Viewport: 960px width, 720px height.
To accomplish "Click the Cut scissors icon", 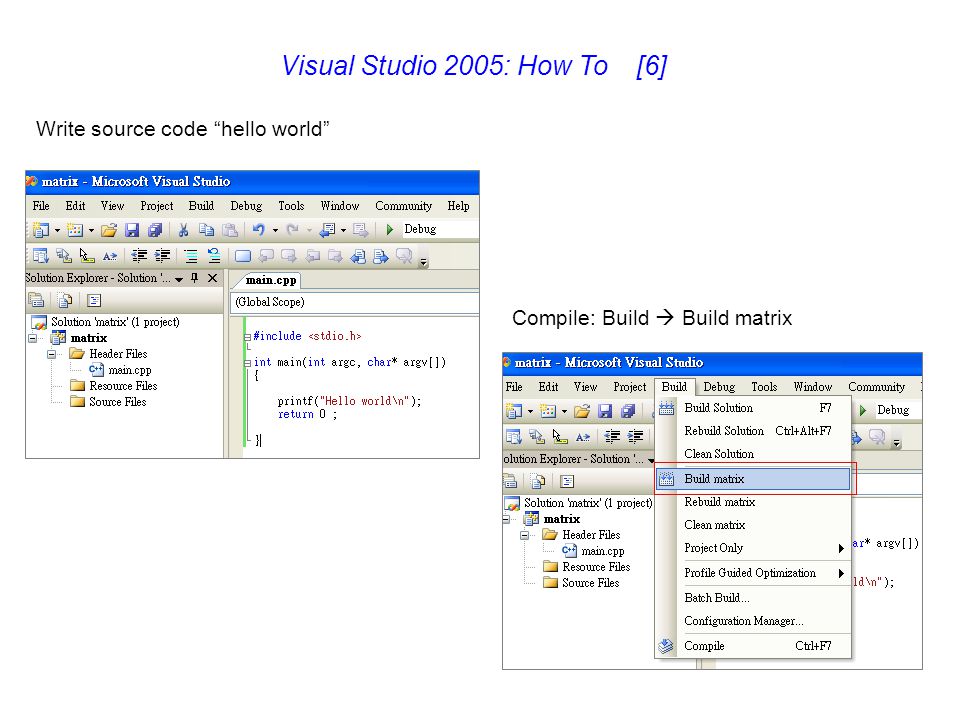I will 182,230.
